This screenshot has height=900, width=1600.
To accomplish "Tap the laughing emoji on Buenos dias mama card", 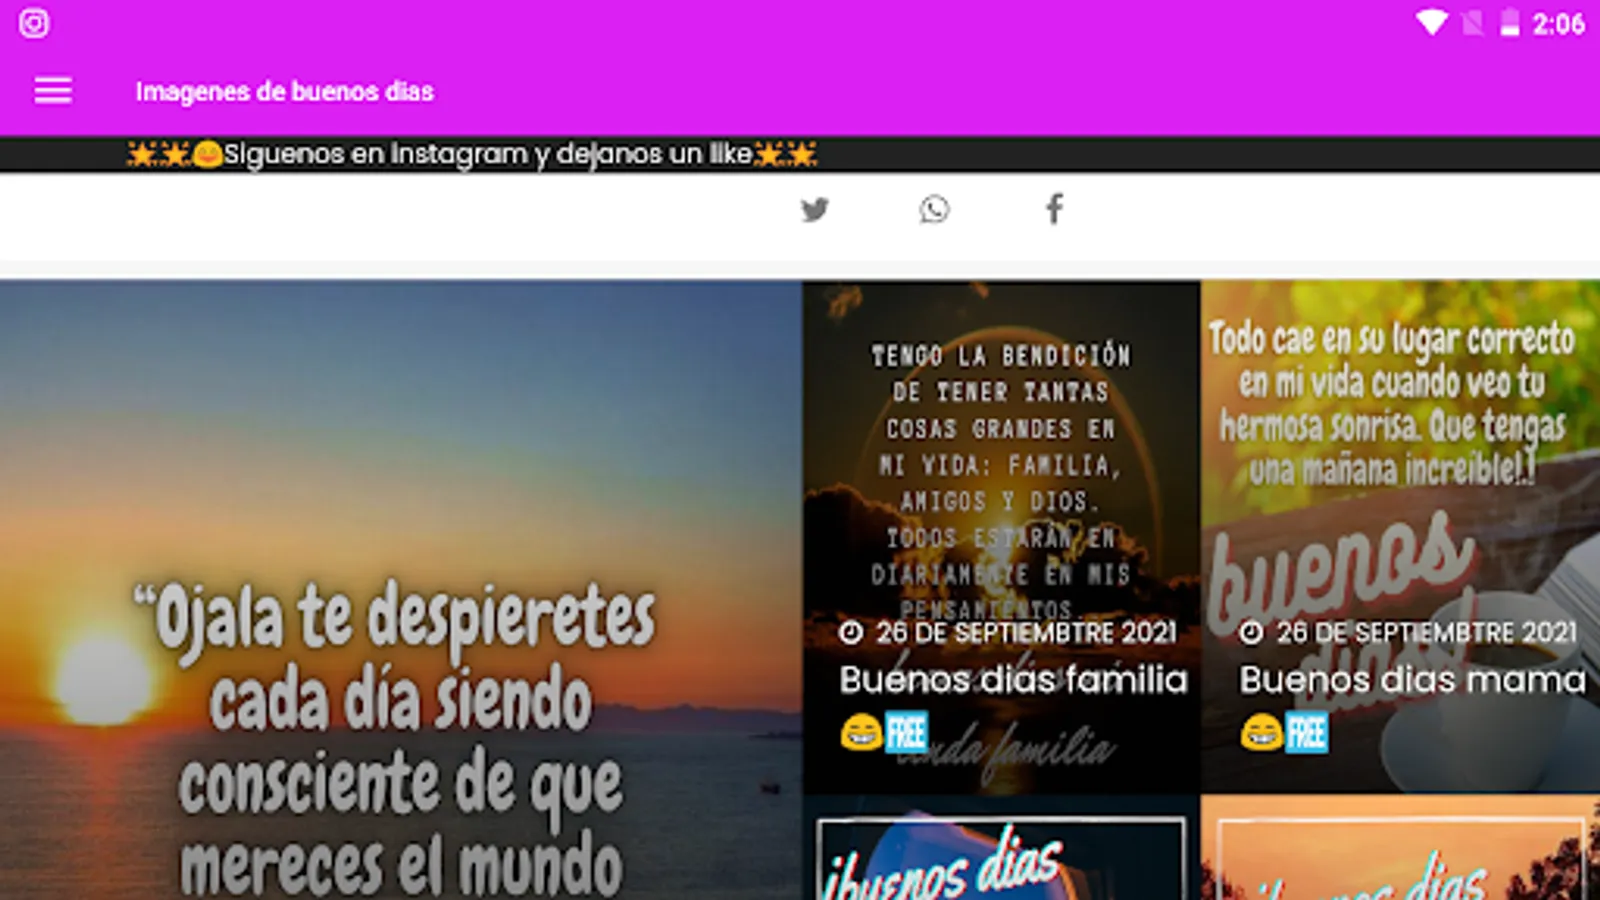I will (x=1261, y=733).
